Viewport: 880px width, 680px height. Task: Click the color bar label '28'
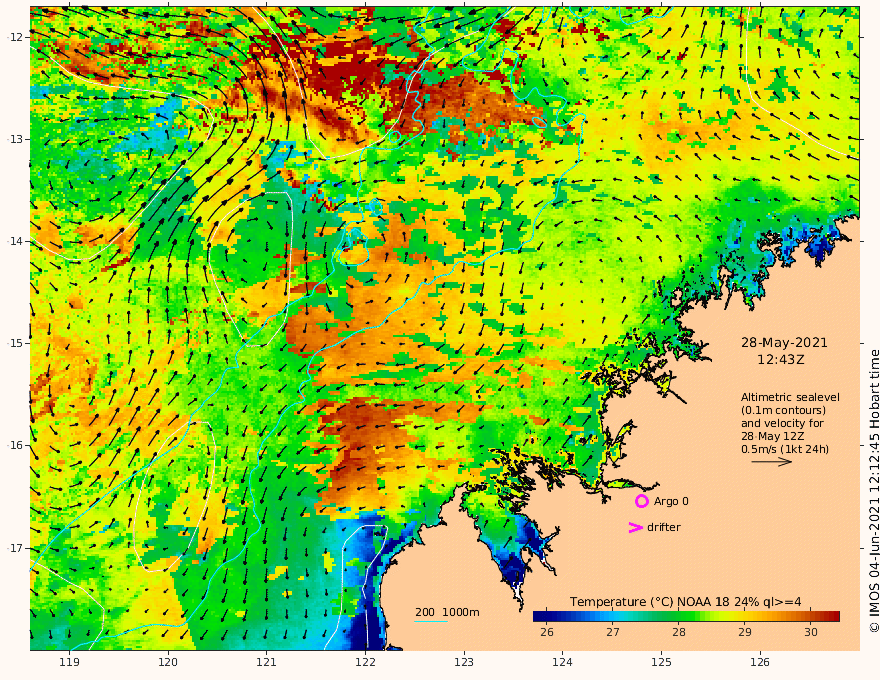(x=679, y=632)
